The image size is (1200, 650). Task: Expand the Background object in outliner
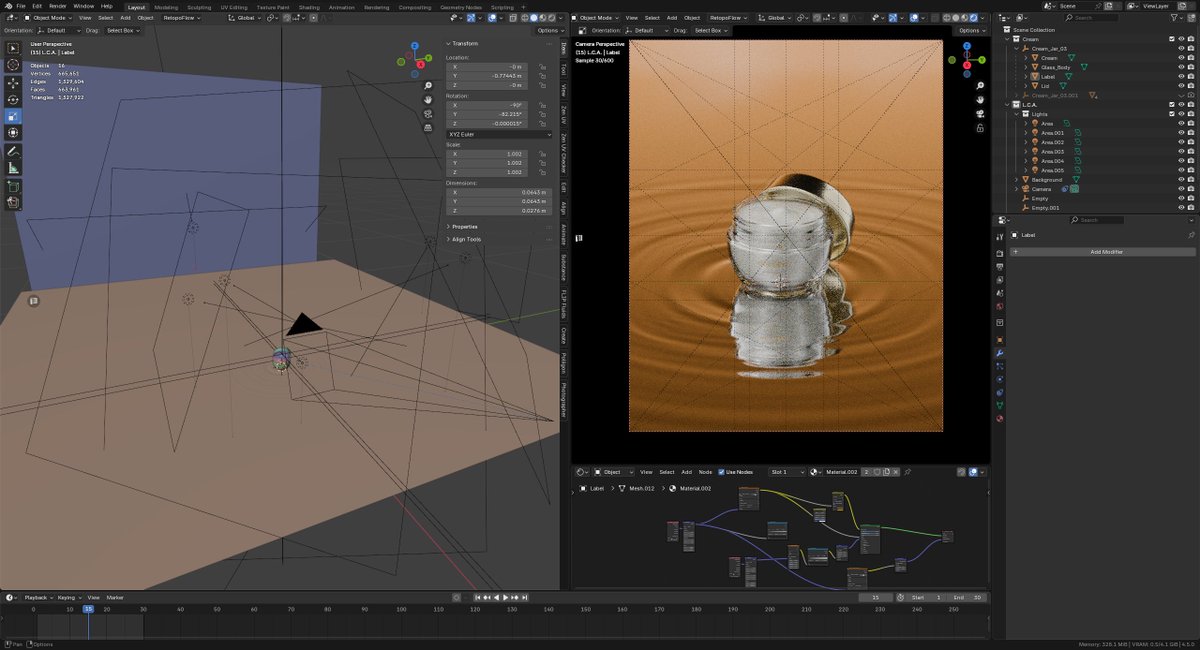(1017, 180)
